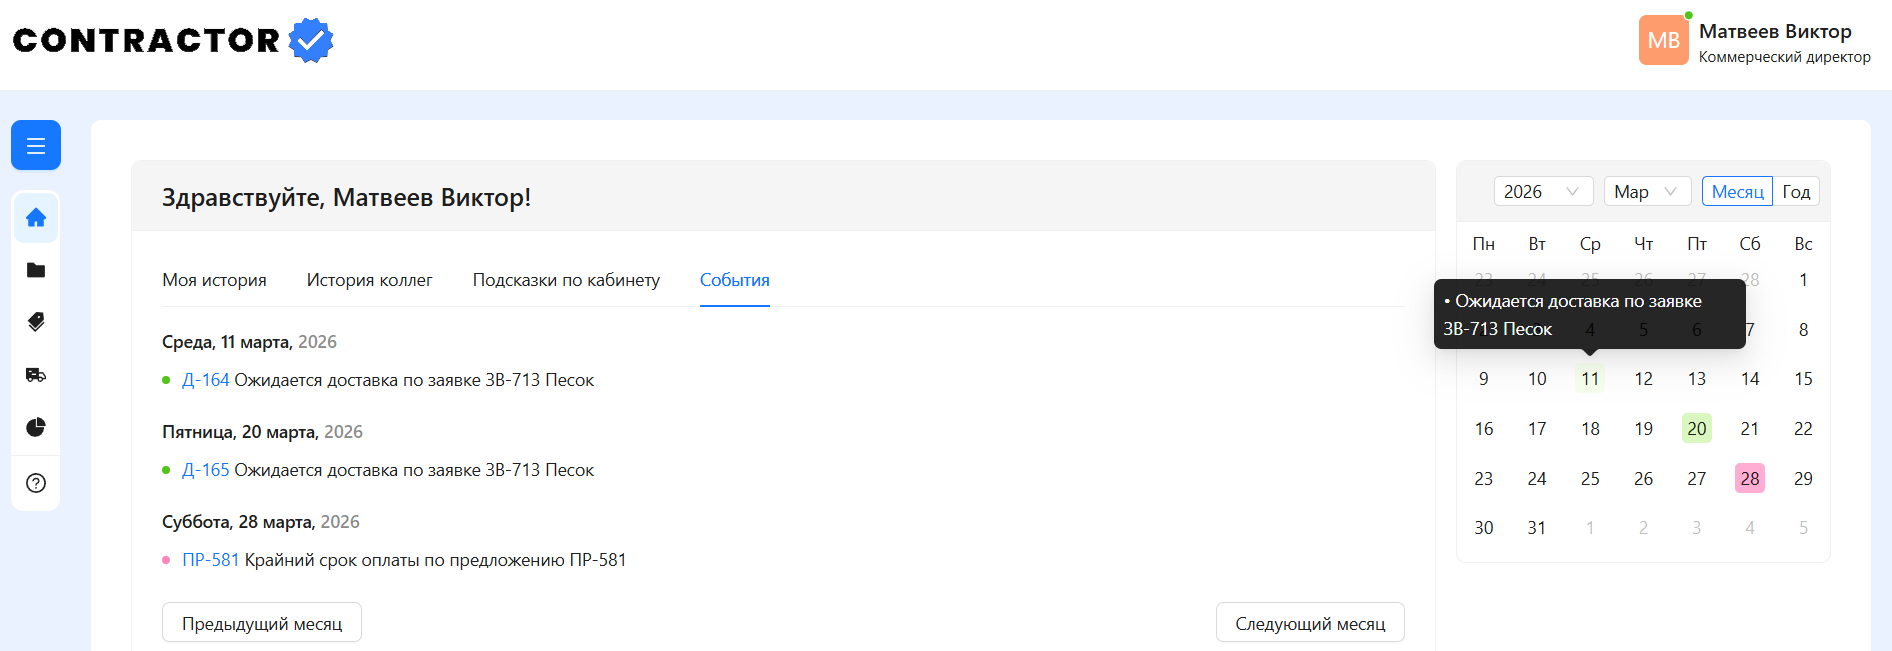Open the price tags sidebar icon
The width and height of the screenshot is (1892, 651).
(x=36, y=322)
